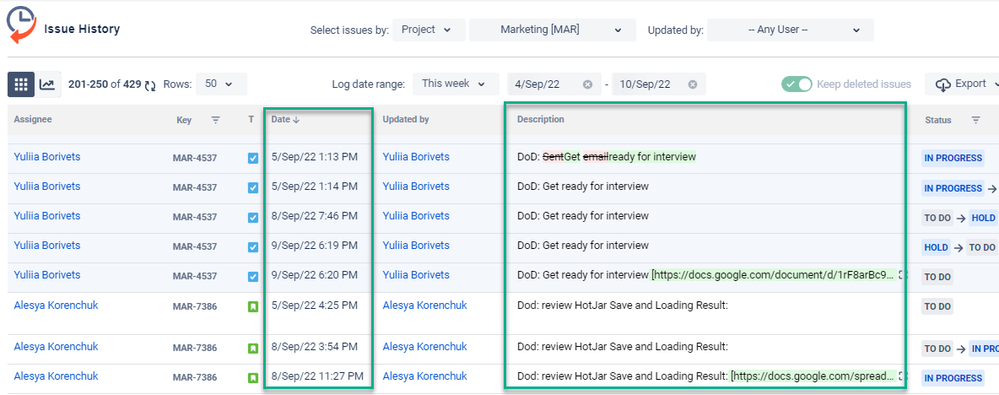Click the 9/Sep/22 6:20 PM date cell

(314, 275)
